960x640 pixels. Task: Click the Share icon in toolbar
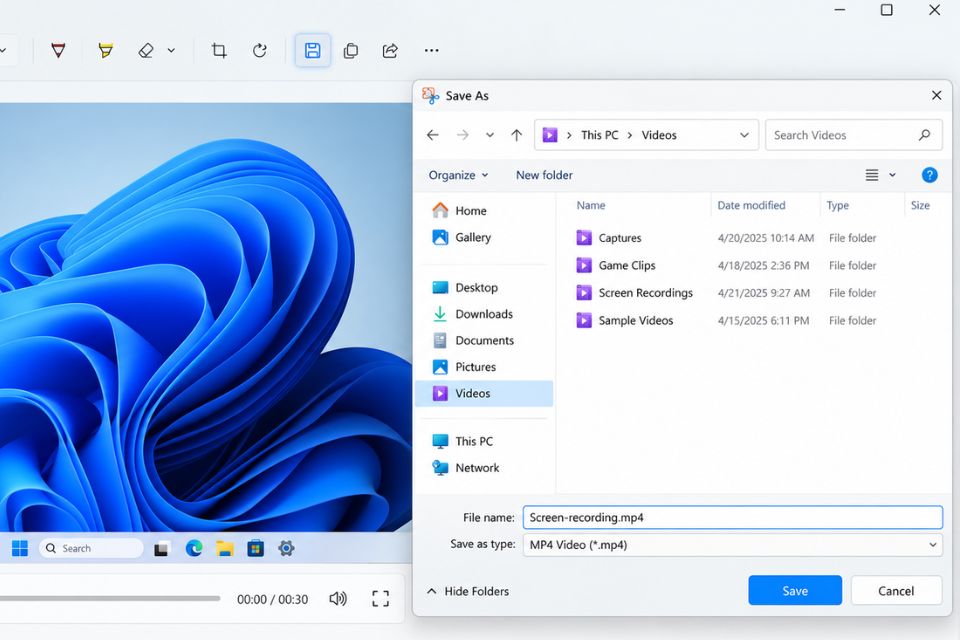click(x=390, y=50)
